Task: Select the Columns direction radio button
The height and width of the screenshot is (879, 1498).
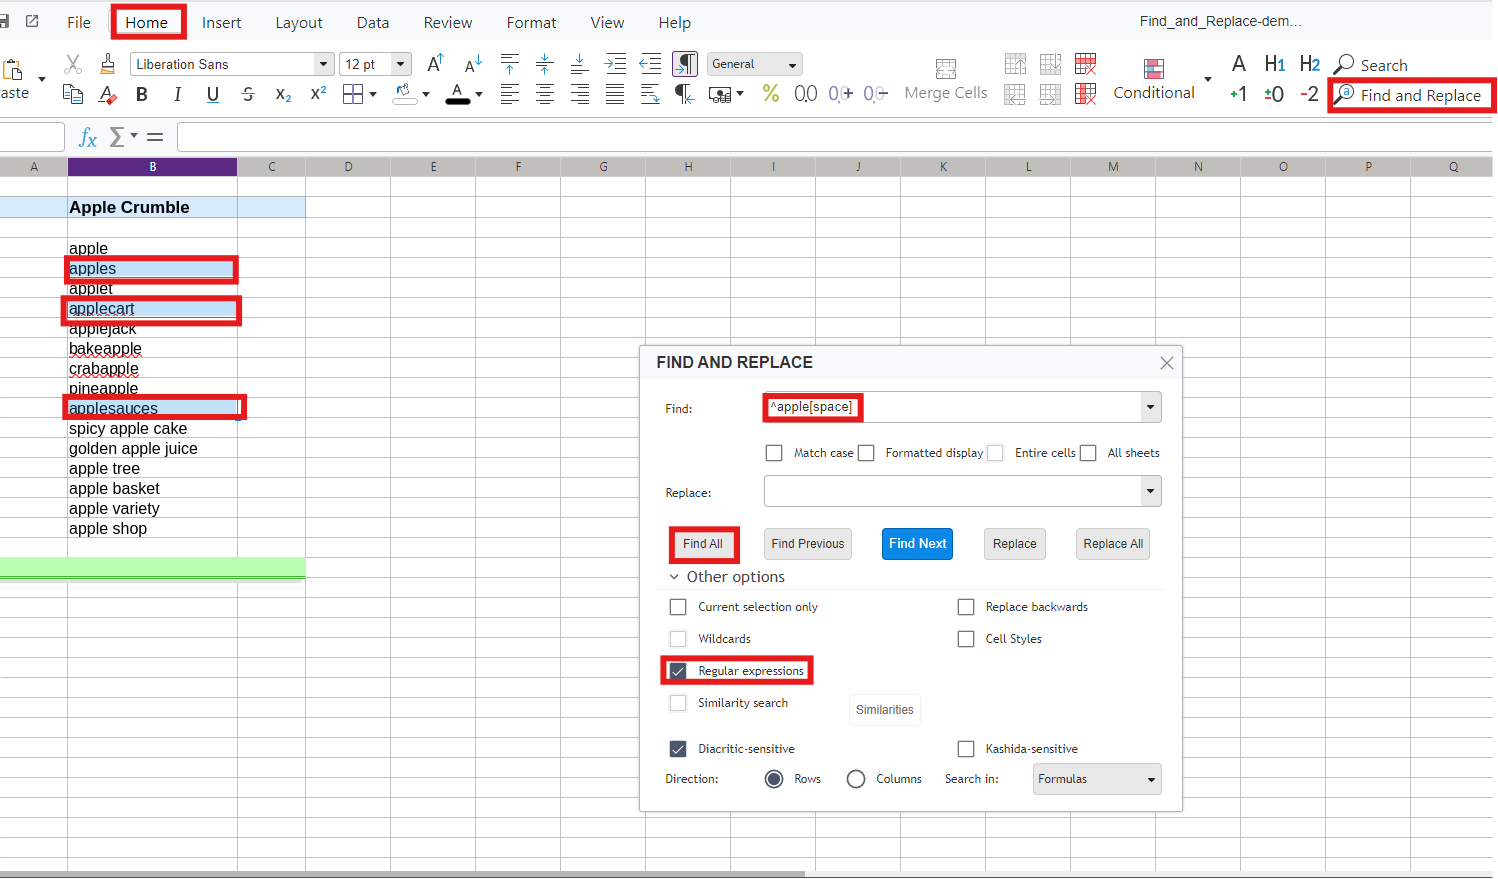Action: tap(856, 778)
